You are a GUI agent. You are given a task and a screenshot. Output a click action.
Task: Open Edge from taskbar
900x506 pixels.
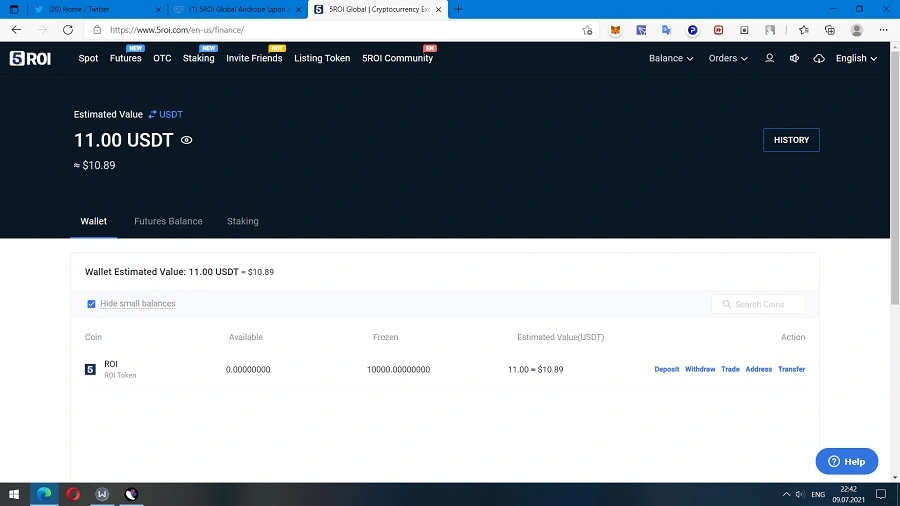[x=44, y=494]
